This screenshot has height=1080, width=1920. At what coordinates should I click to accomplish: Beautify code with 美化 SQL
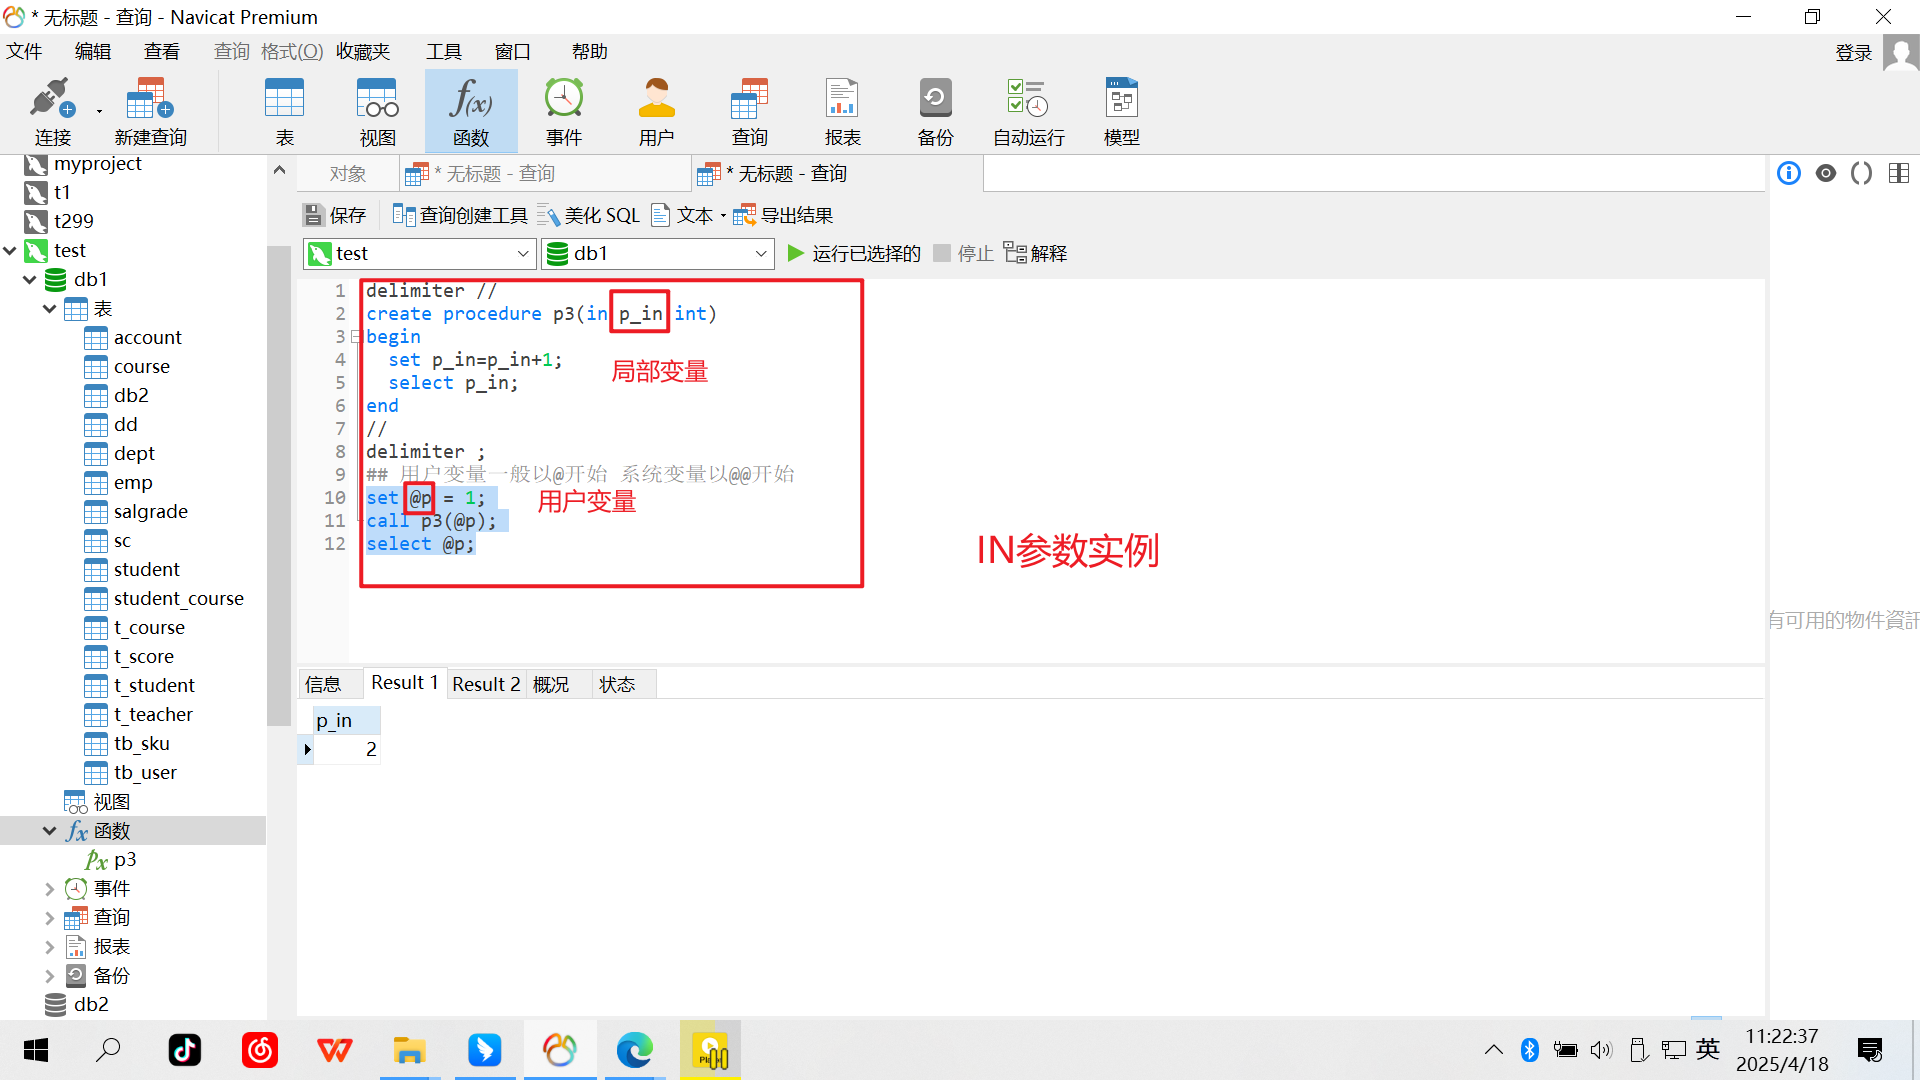tap(589, 215)
